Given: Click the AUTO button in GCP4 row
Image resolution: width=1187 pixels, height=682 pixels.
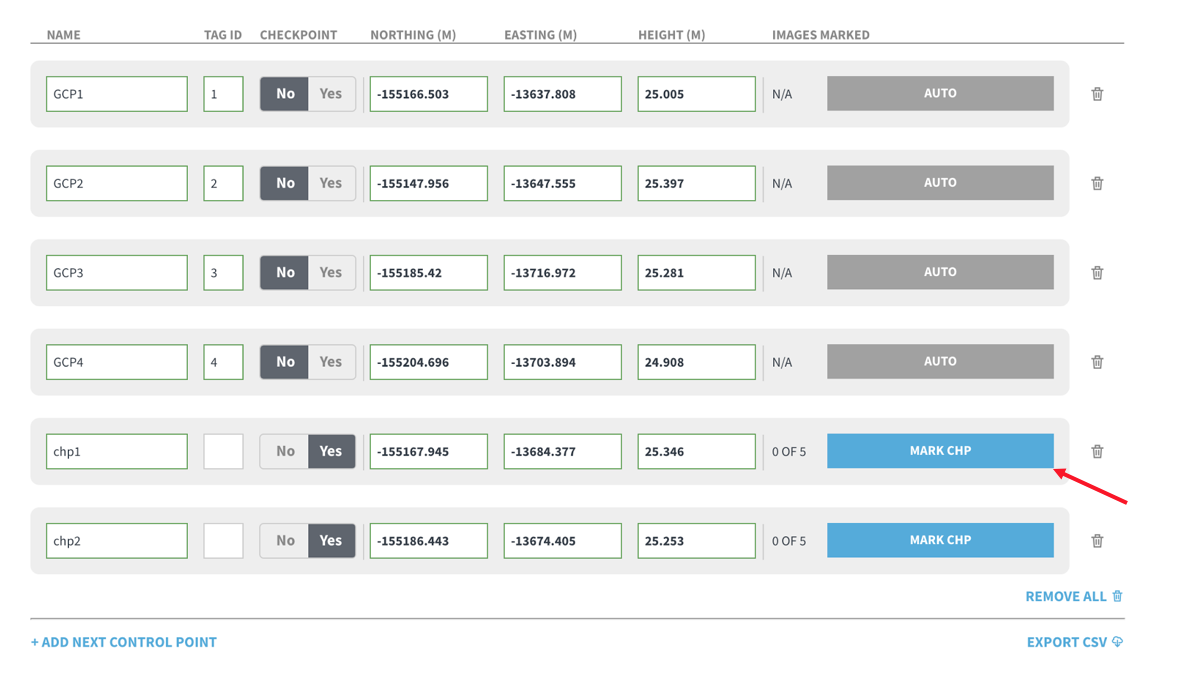Looking at the screenshot, I should [940, 361].
